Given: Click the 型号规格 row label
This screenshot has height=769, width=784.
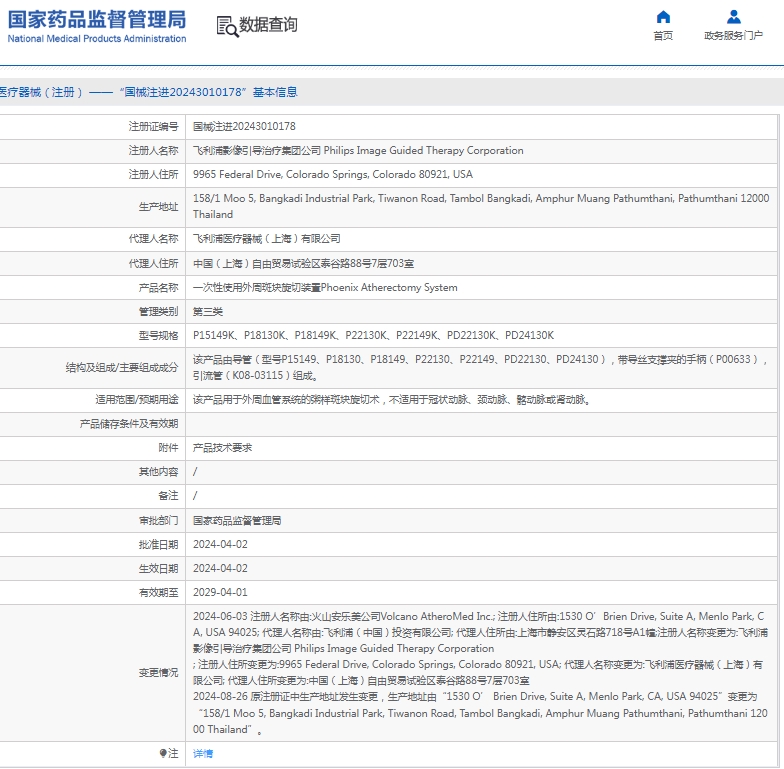Looking at the screenshot, I should coord(158,336).
